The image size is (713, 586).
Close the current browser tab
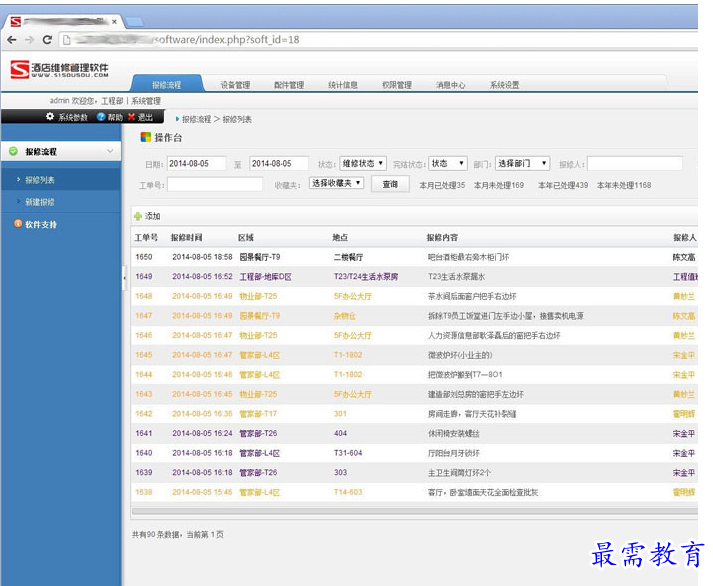point(115,22)
